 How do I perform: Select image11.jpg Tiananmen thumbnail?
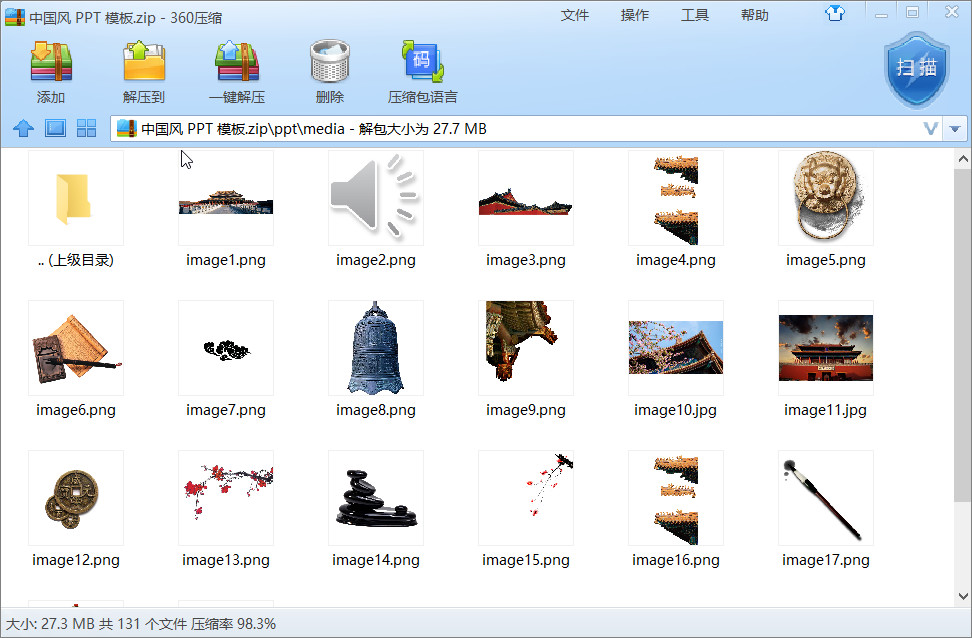point(826,348)
